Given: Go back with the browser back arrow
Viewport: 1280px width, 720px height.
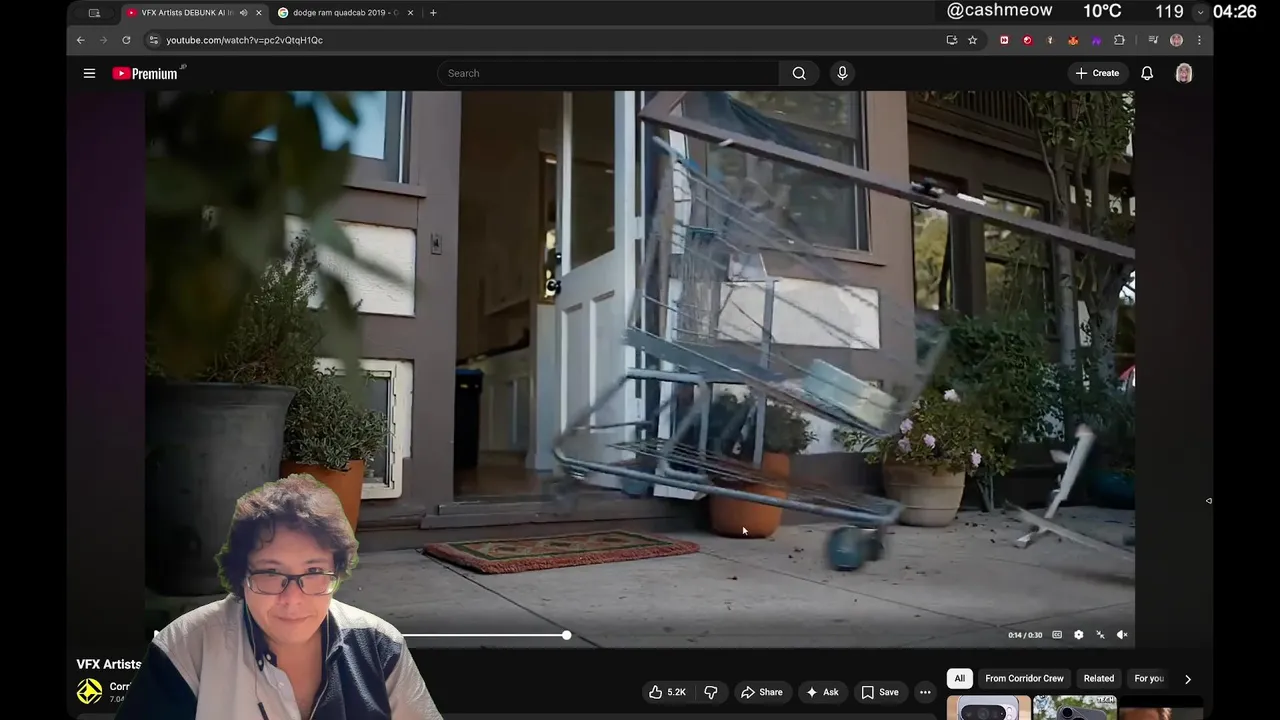Looking at the screenshot, I should 81,40.
